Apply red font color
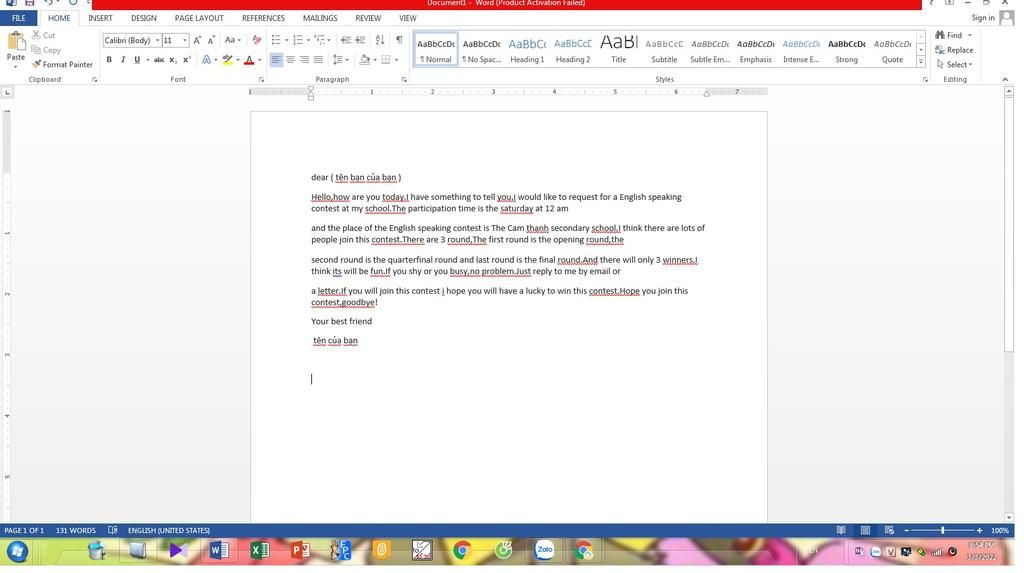Viewport: 1024px width, 573px height. coord(249,59)
